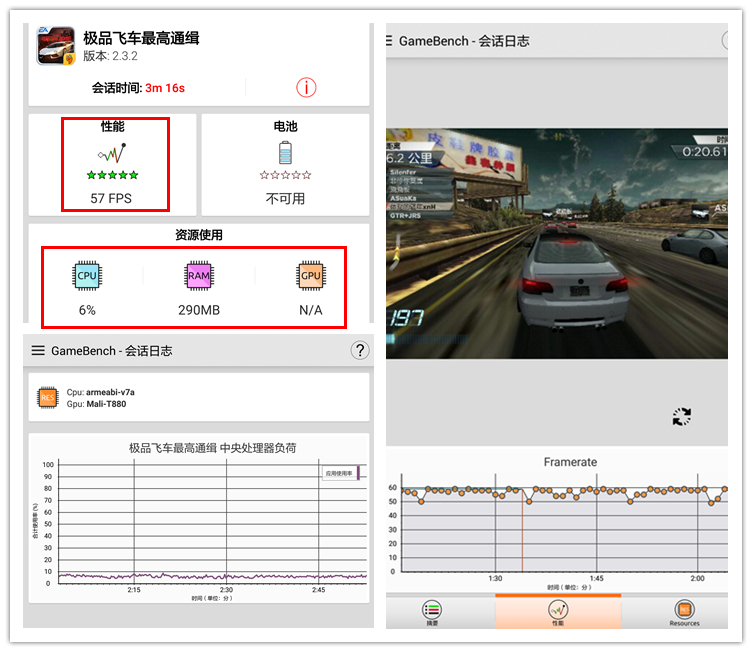Click the 2:45 label on CPU chart axis
This screenshot has width=752, height=652.
coord(318,590)
